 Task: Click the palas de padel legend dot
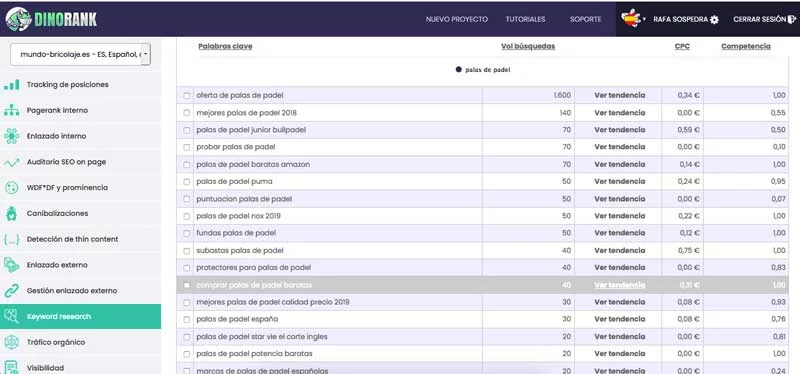tap(459, 69)
